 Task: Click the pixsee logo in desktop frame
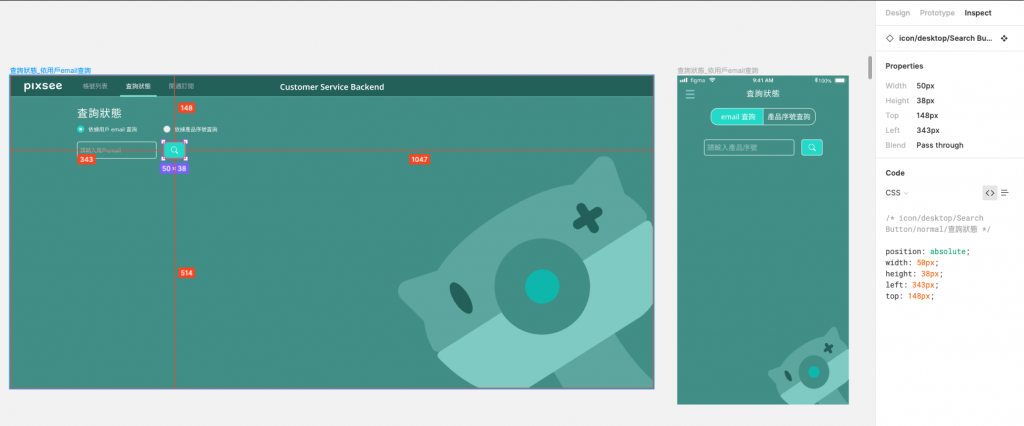43,86
